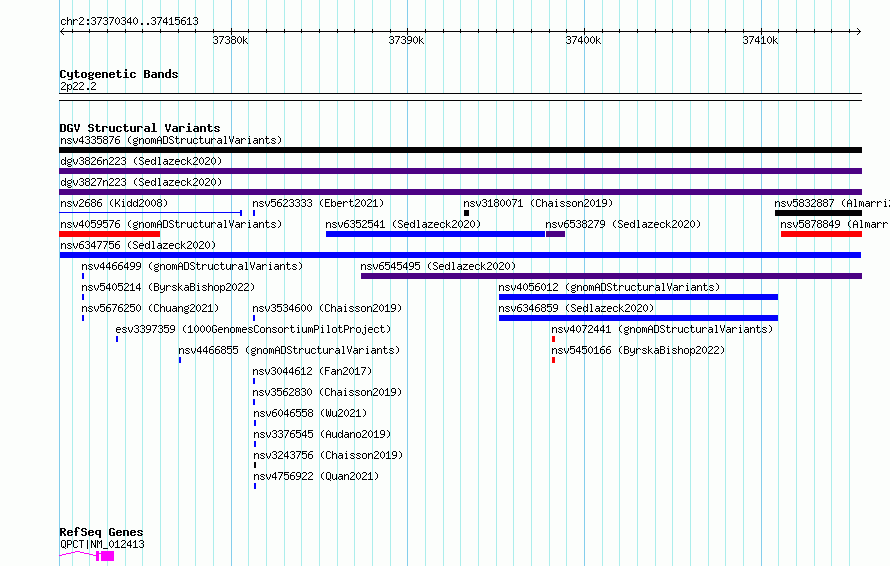Open the nsv6346859 (Sedlazeck2020) label
The width and height of the screenshot is (890, 566).
tap(576, 308)
